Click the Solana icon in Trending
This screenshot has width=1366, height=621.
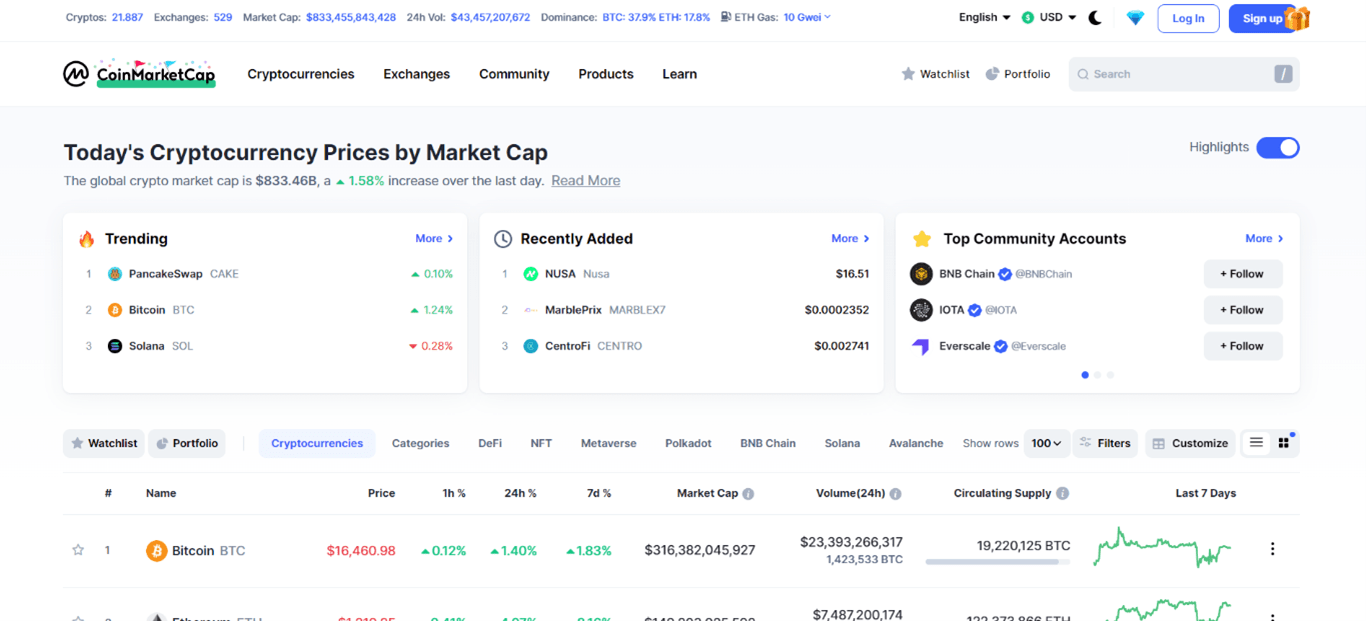pyautogui.click(x=115, y=346)
